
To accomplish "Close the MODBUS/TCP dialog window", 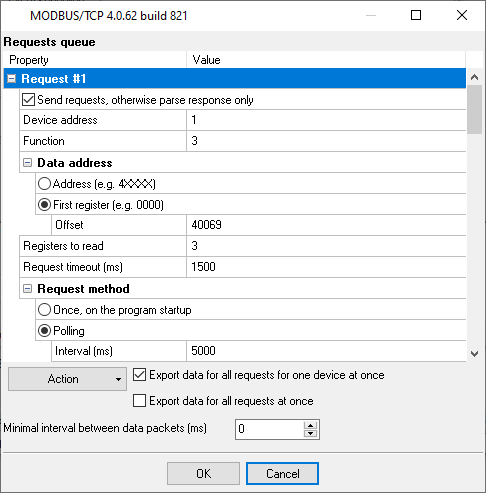I will pyautogui.click(x=462, y=15).
